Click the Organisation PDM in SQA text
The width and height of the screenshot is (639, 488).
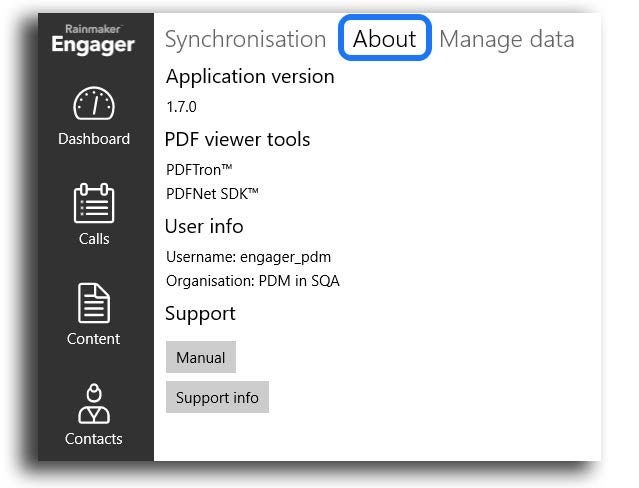pos(253,281)
